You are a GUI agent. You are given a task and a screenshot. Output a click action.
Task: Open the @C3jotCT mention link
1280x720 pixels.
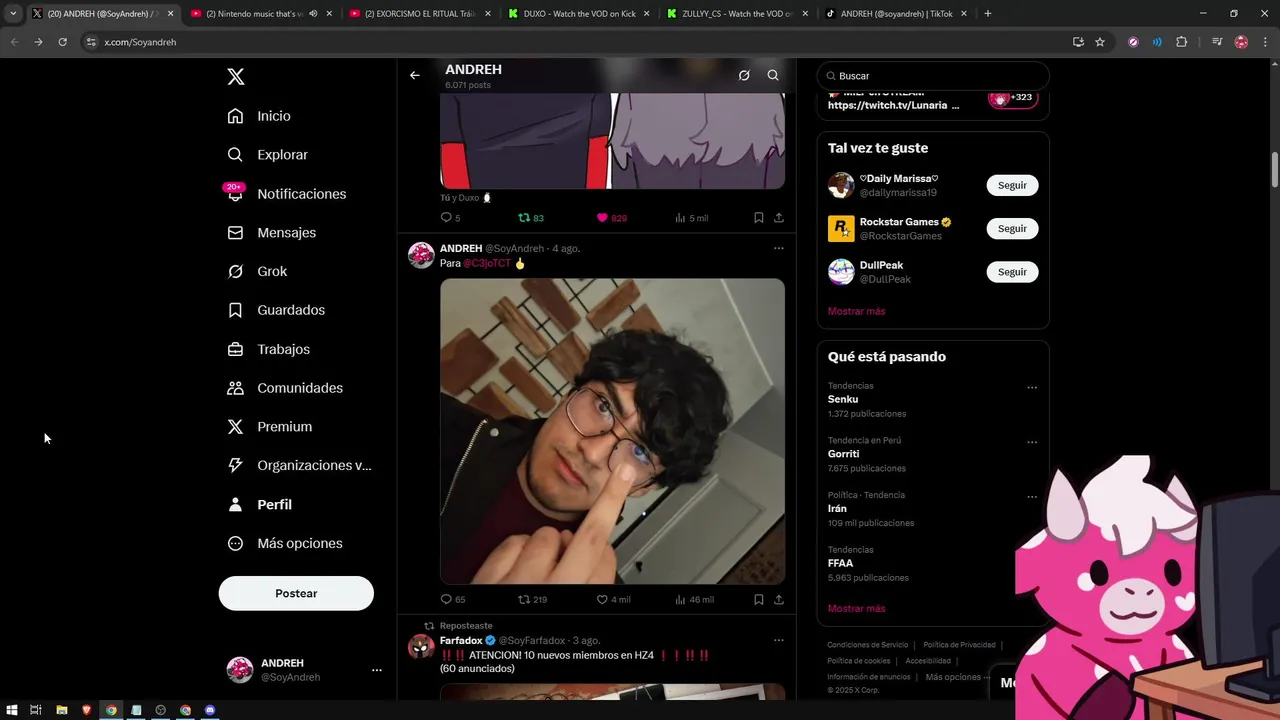coord(487,263)
